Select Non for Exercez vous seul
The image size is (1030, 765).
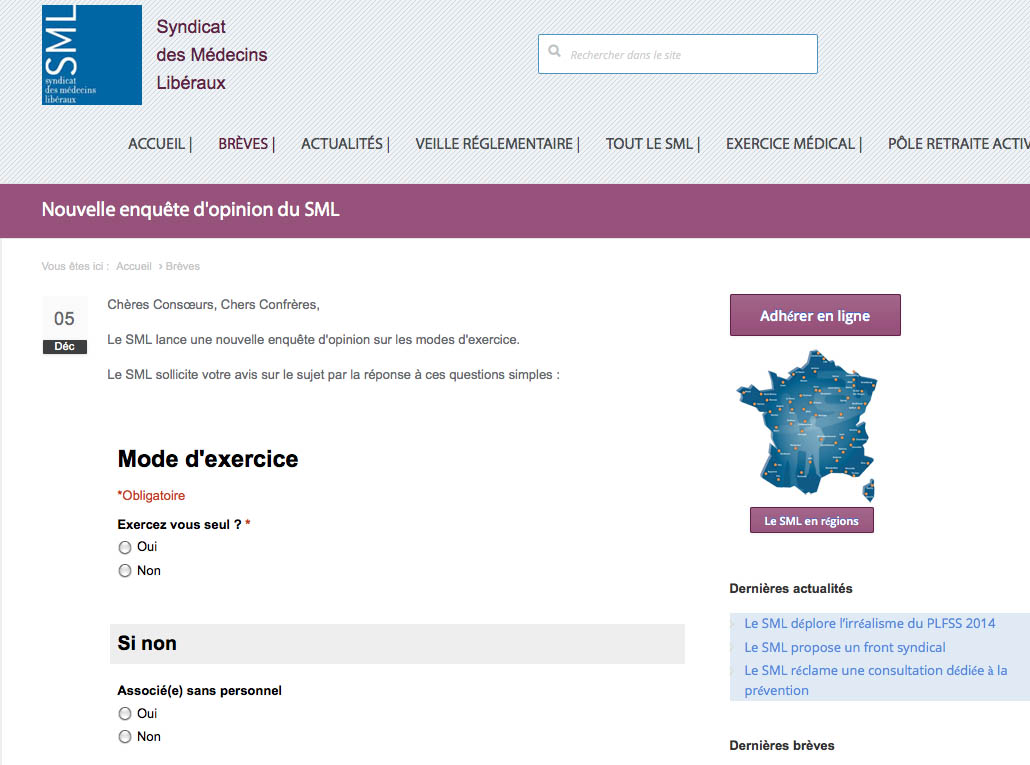click(125, 571)
